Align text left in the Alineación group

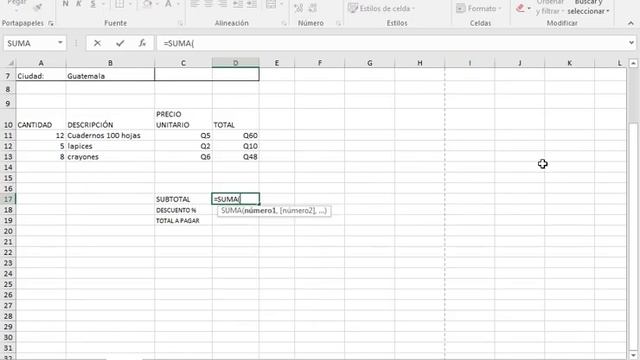point(195,4)
